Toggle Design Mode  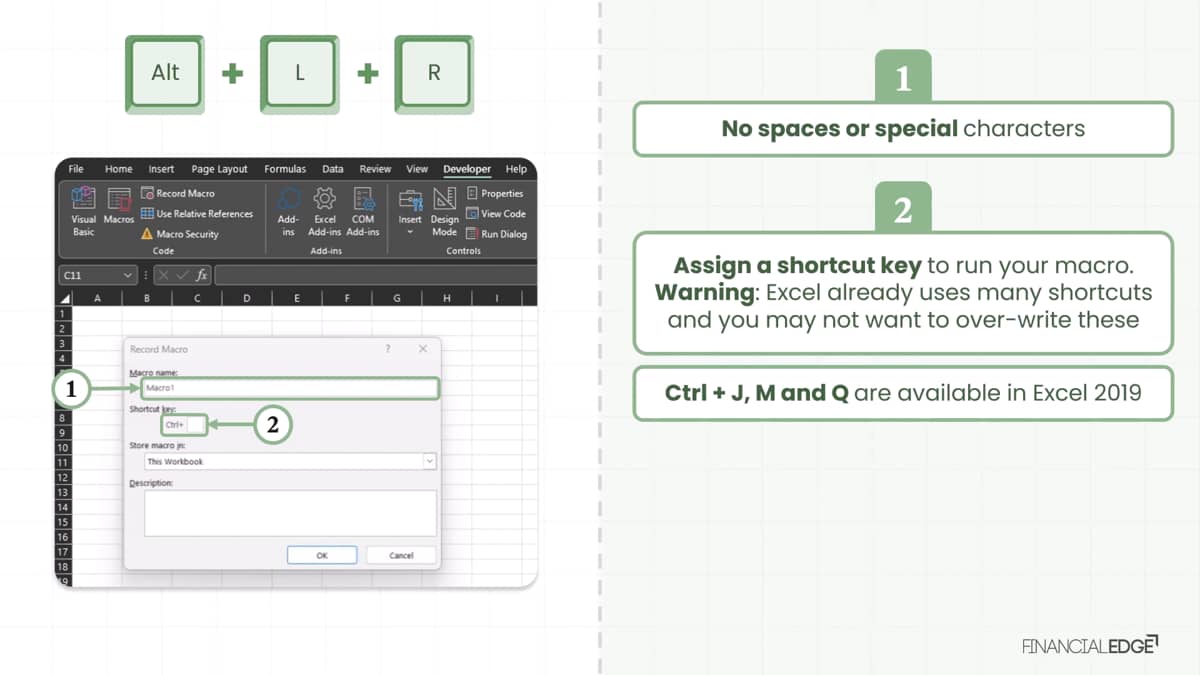[444, 212]
